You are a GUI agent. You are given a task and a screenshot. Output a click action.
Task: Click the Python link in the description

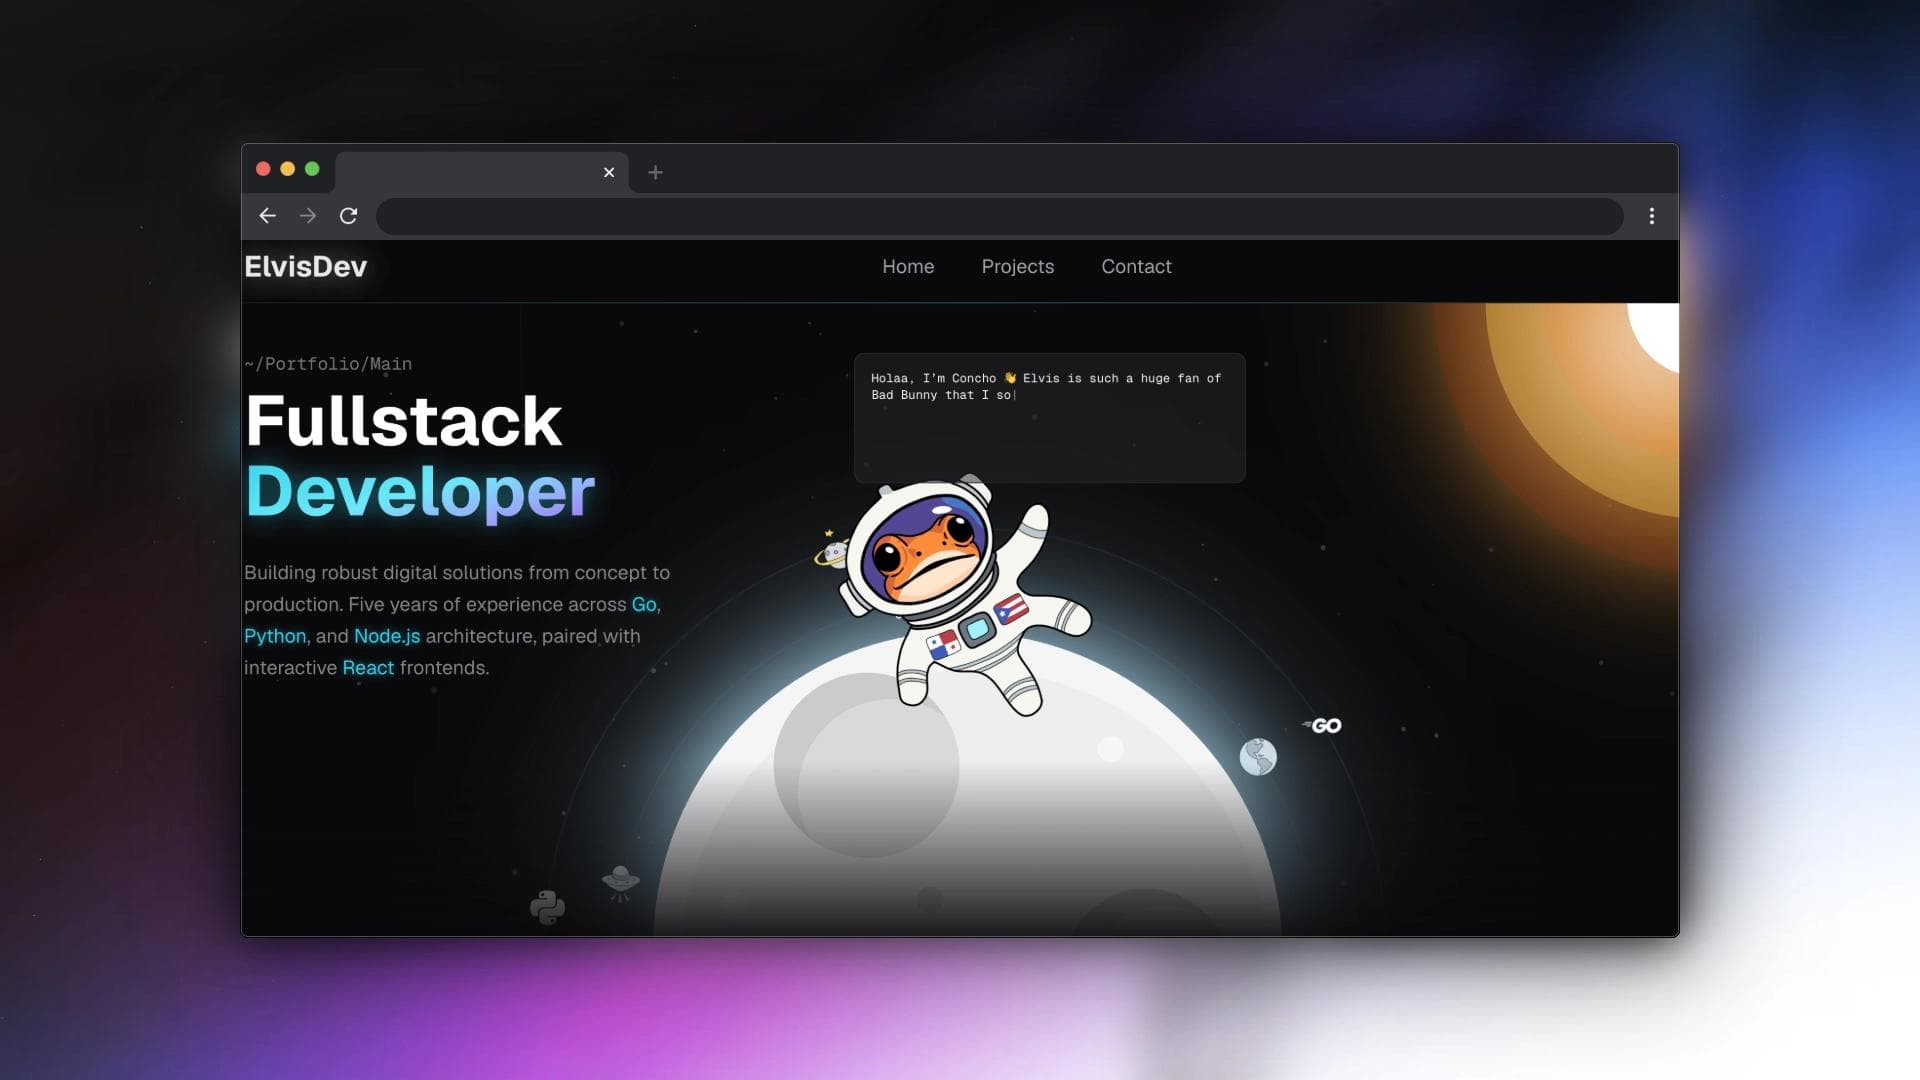click(x=275, y=636)
